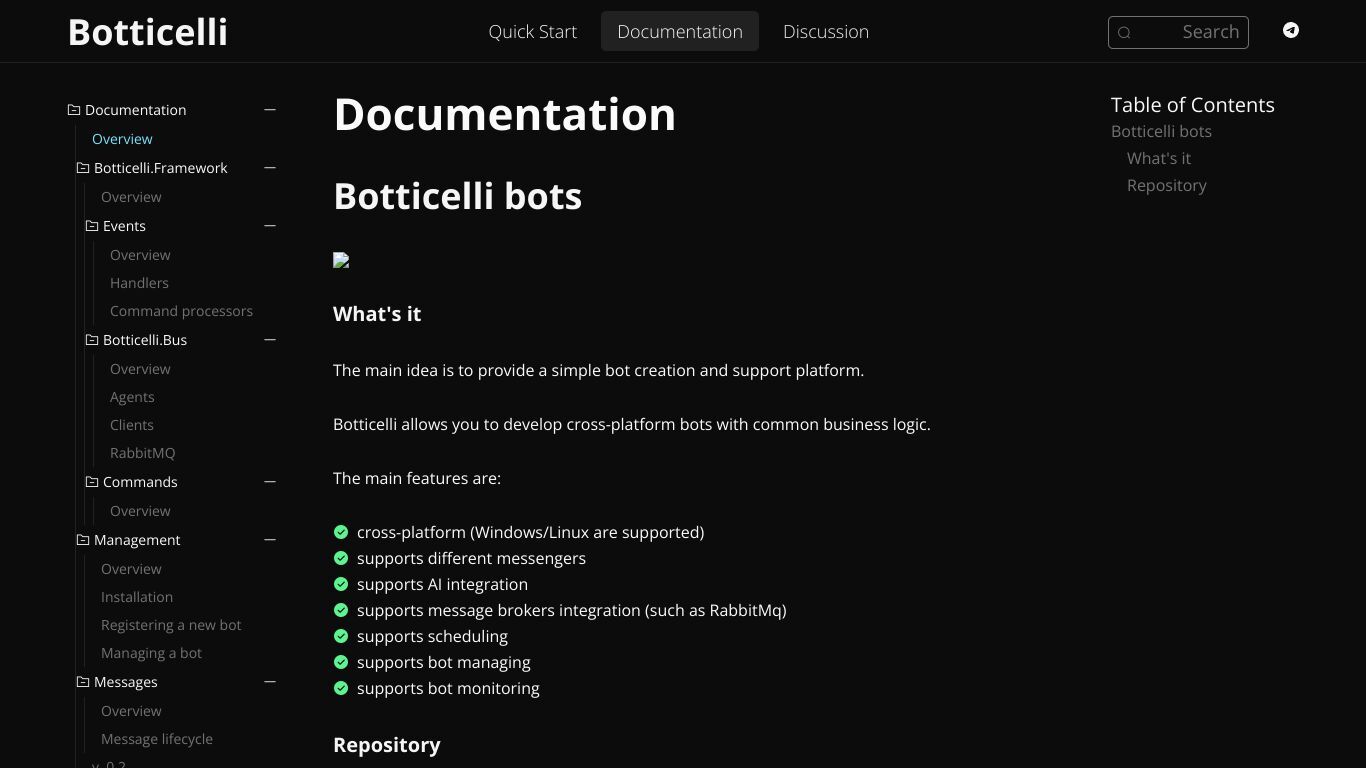
Task: Click the Management folder label
Action: [x=137, y=540]
